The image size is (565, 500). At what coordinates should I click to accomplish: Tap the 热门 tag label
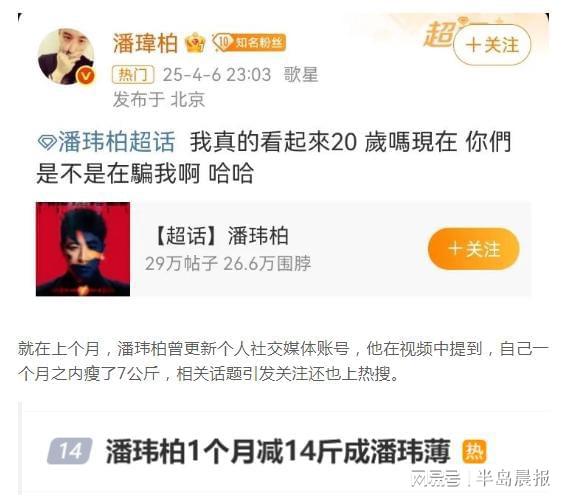133,75
